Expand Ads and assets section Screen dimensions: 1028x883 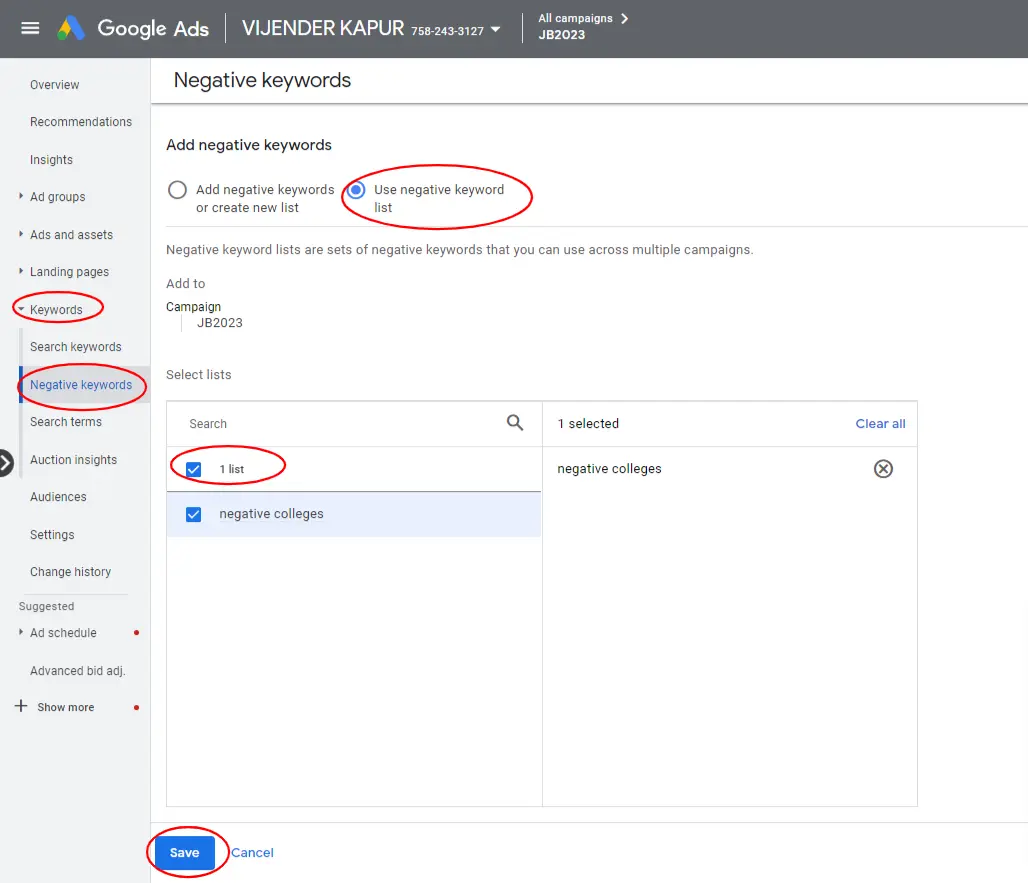tap(21, 234)
